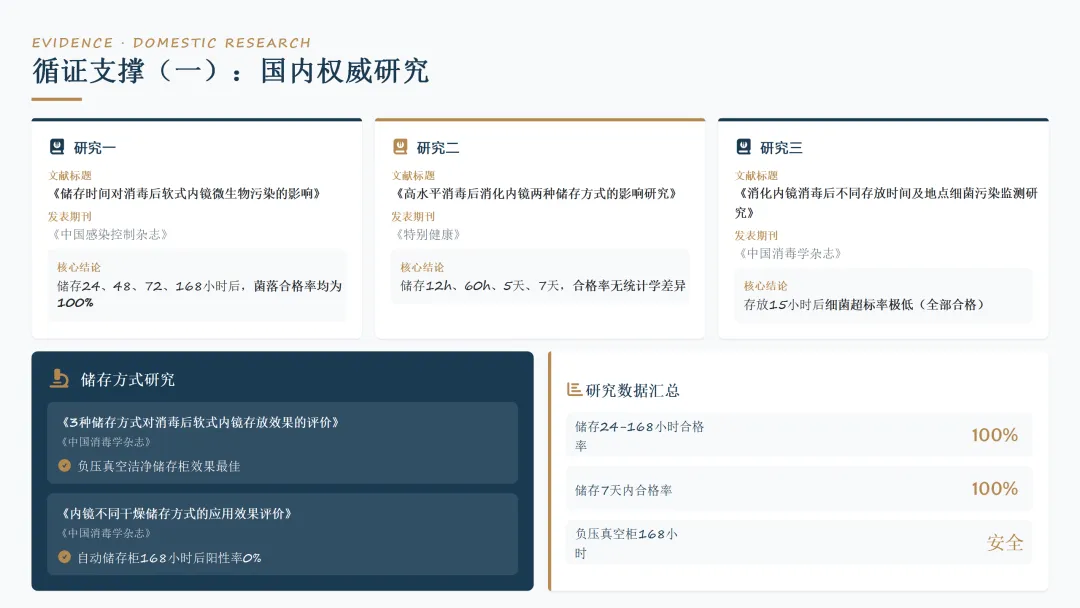Click the title 《高水平消毒后消化内镜两种储存方式的影响研究》
Viewport: 1080px width, 608px height.
click(x=536, y=193)
